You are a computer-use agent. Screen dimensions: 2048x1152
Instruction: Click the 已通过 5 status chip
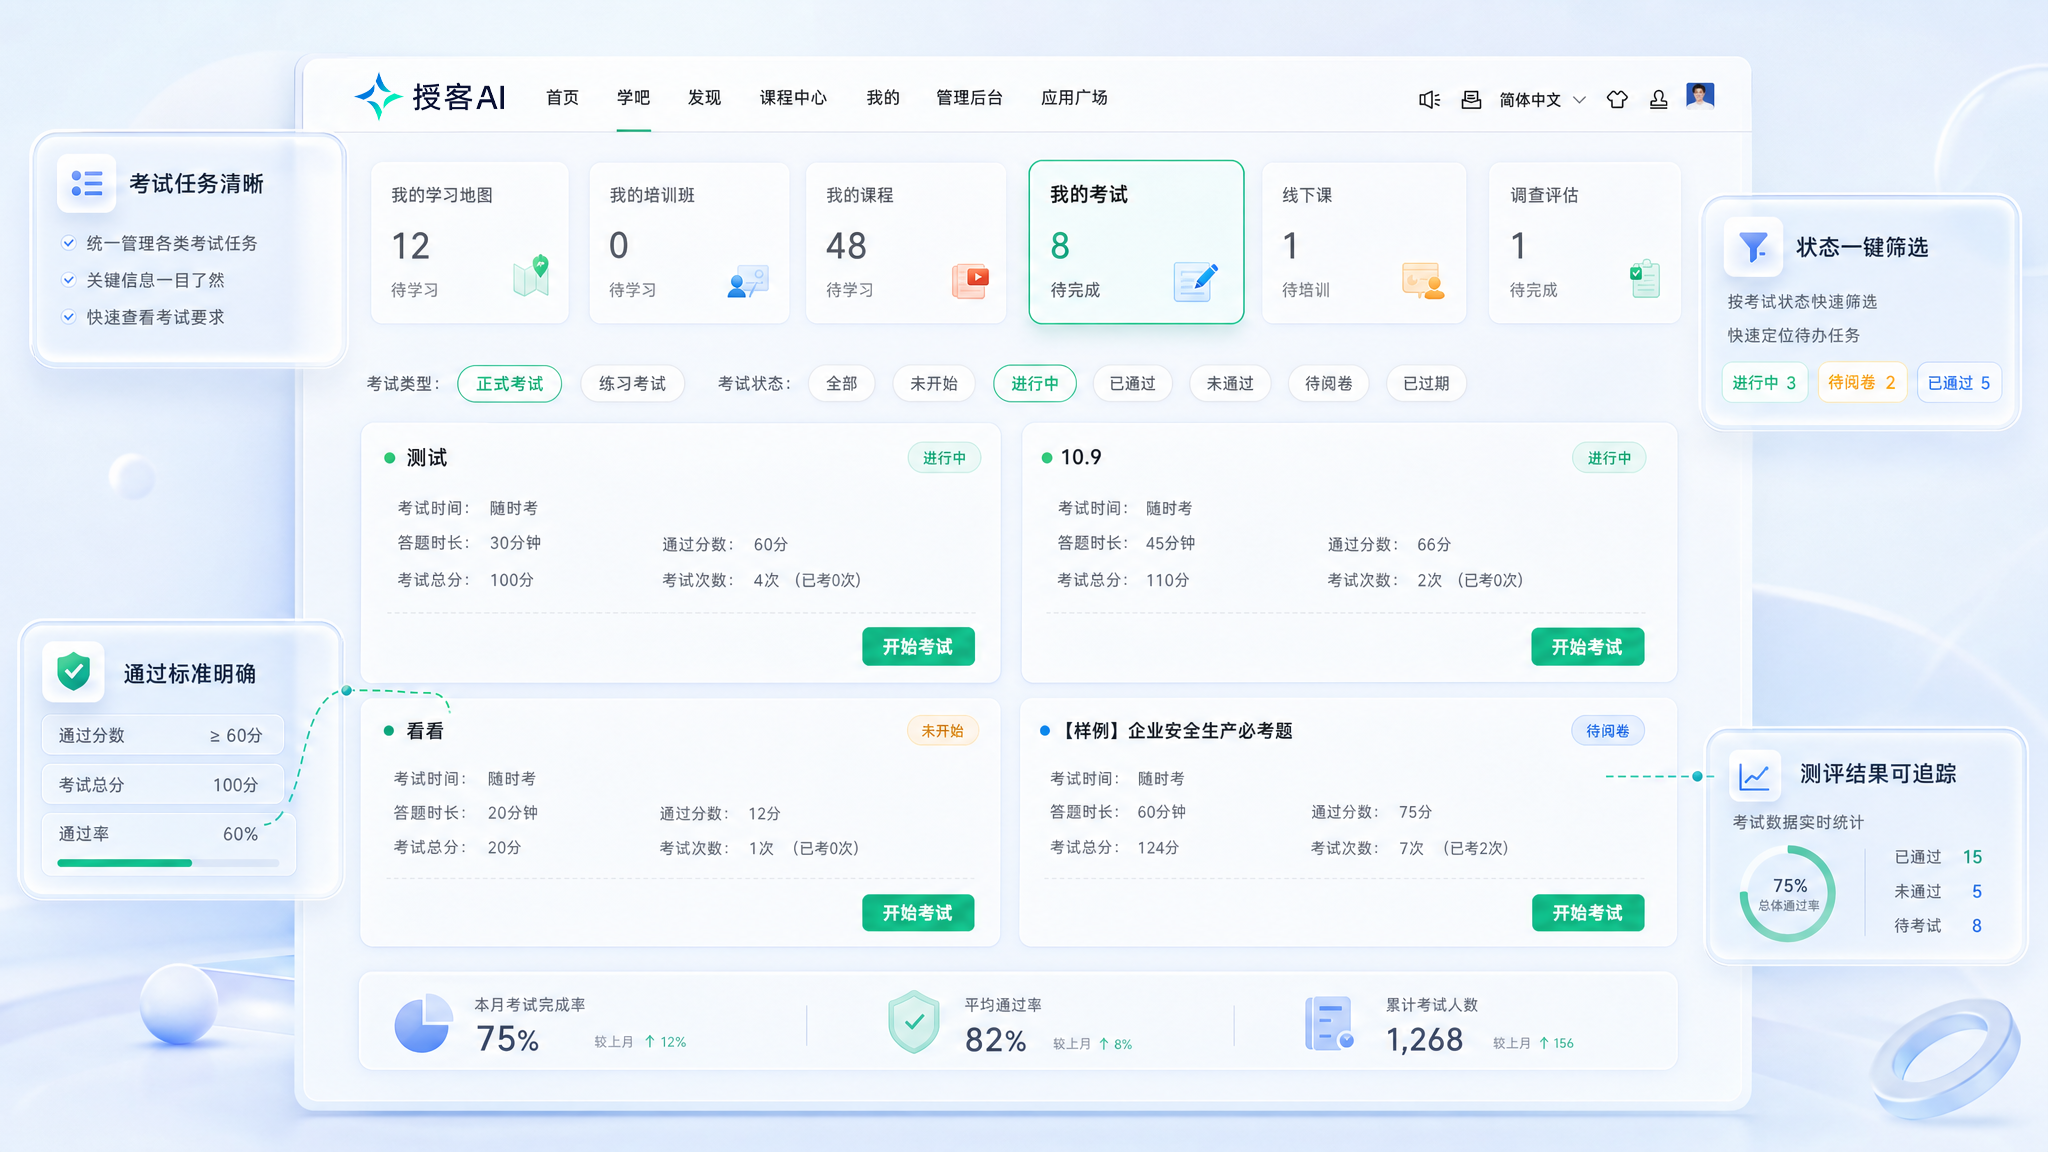point(1959,383)
